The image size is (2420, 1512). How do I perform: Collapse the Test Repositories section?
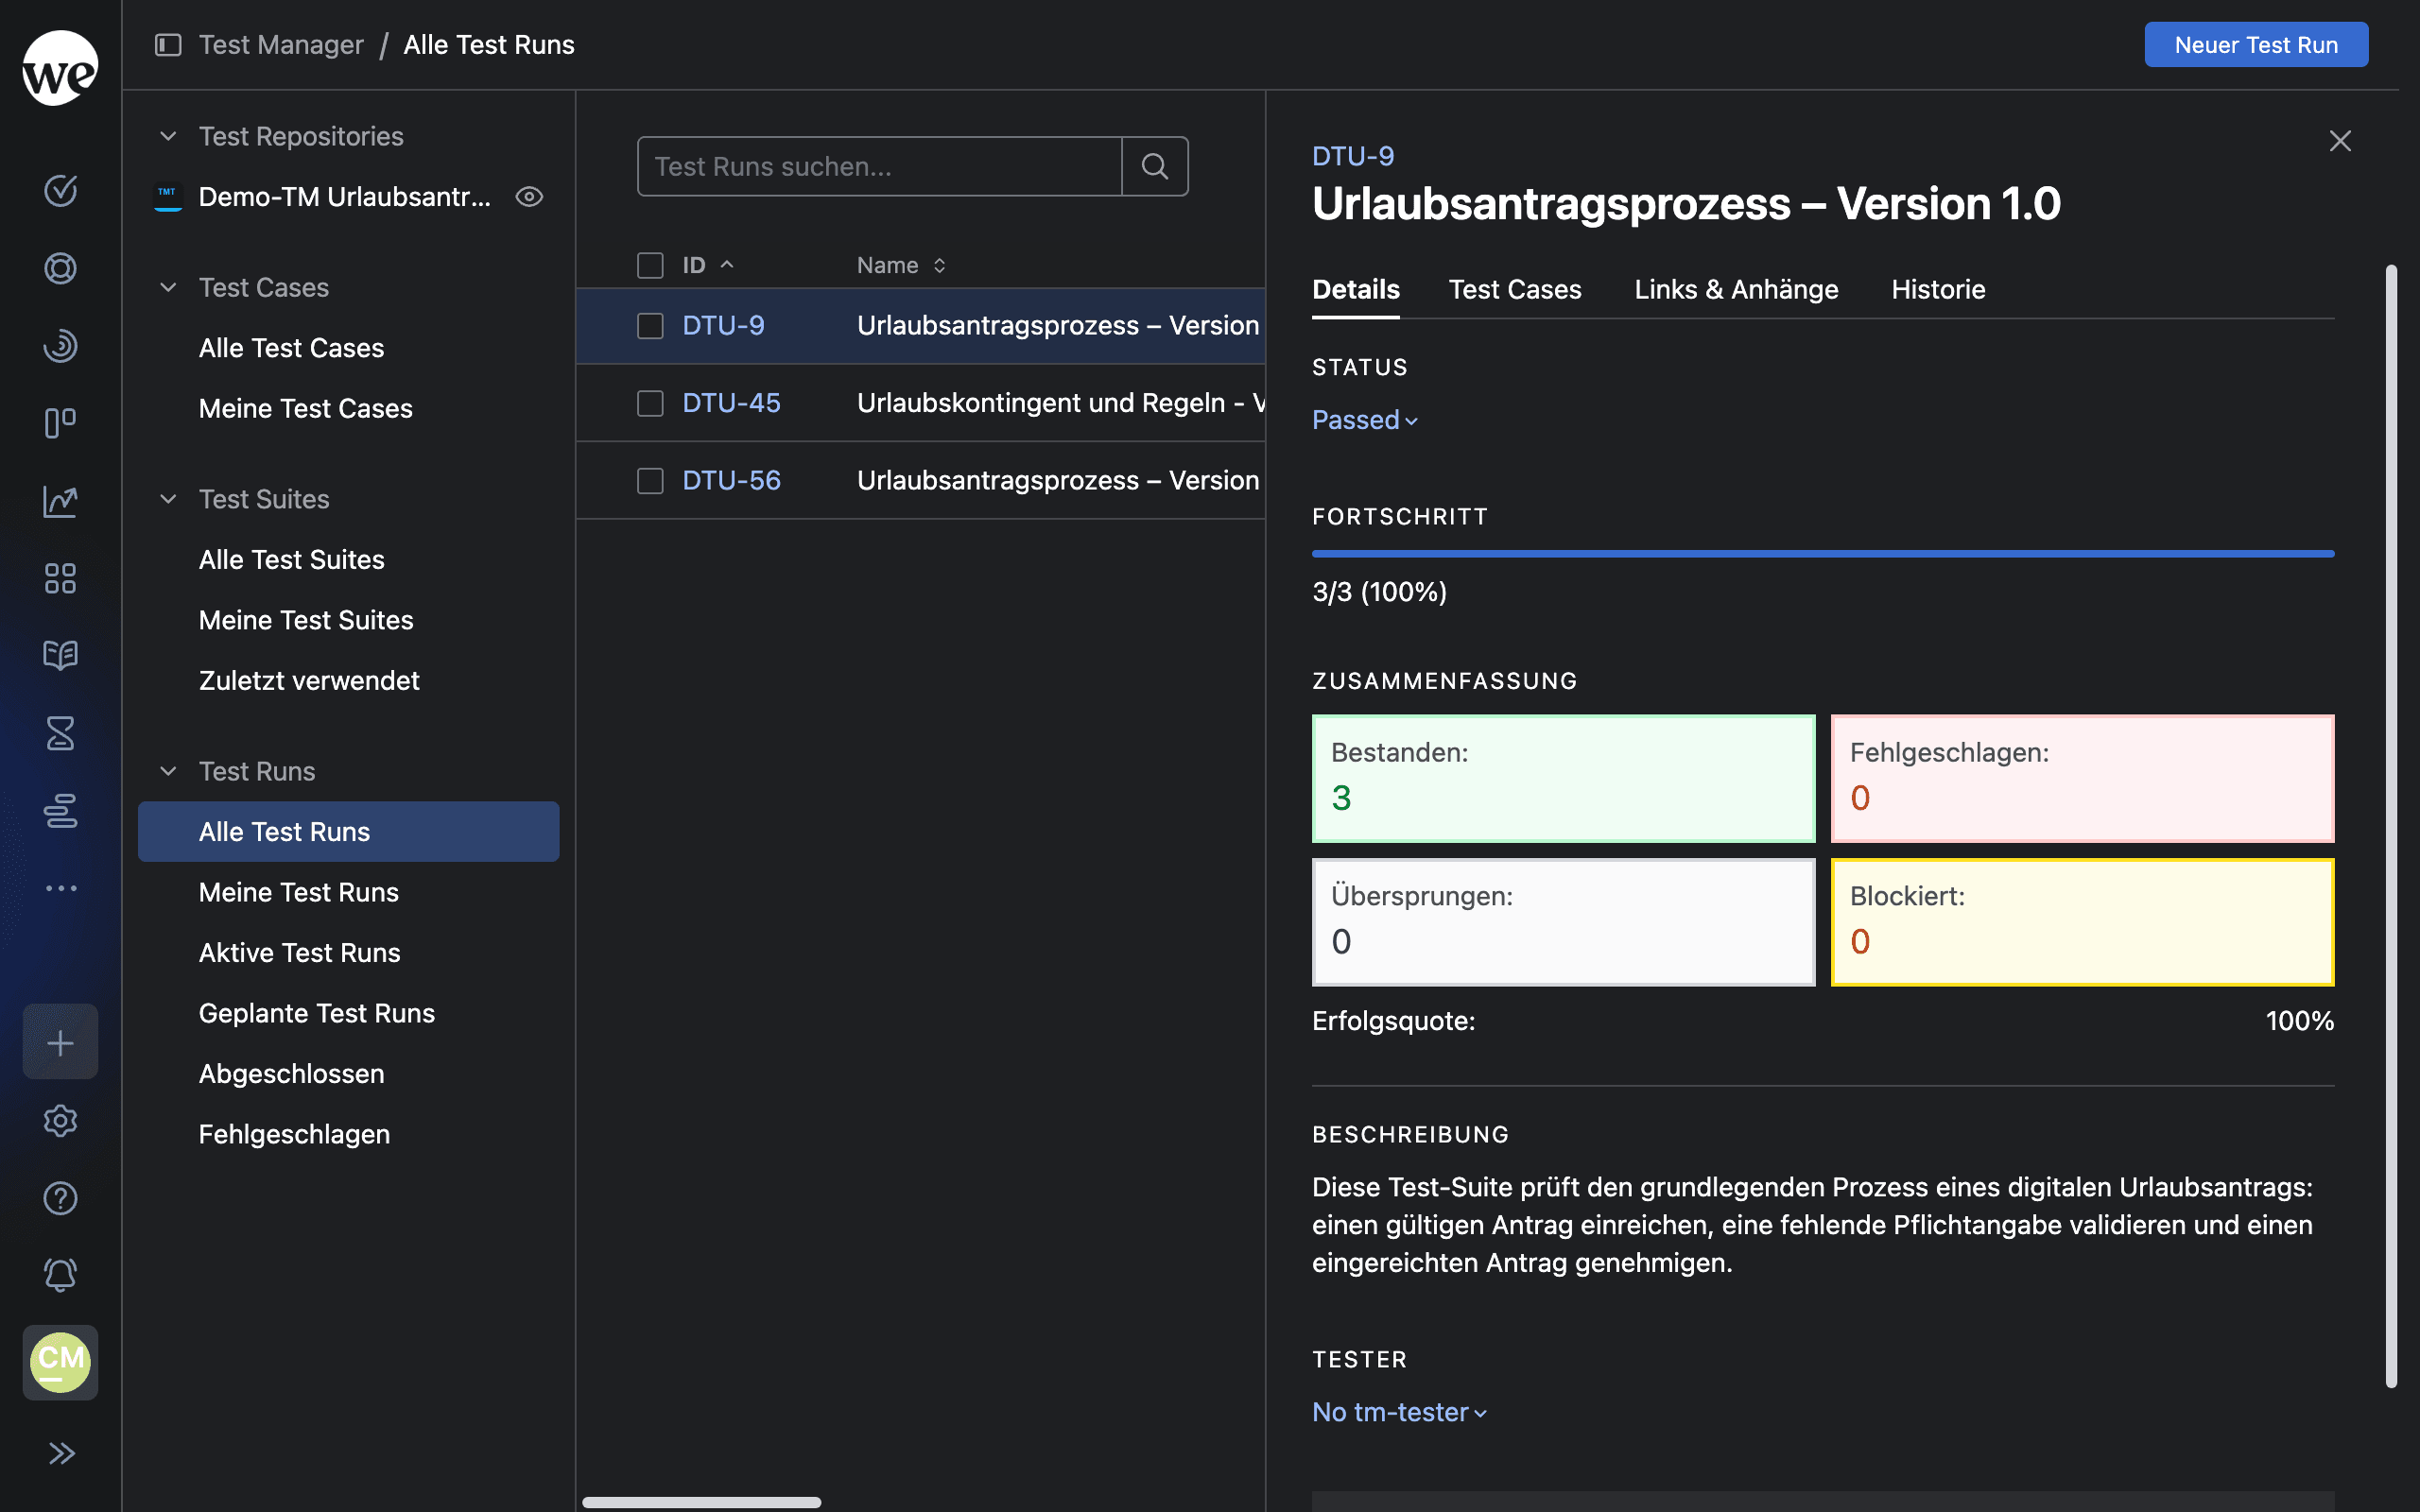pos(168,136)
